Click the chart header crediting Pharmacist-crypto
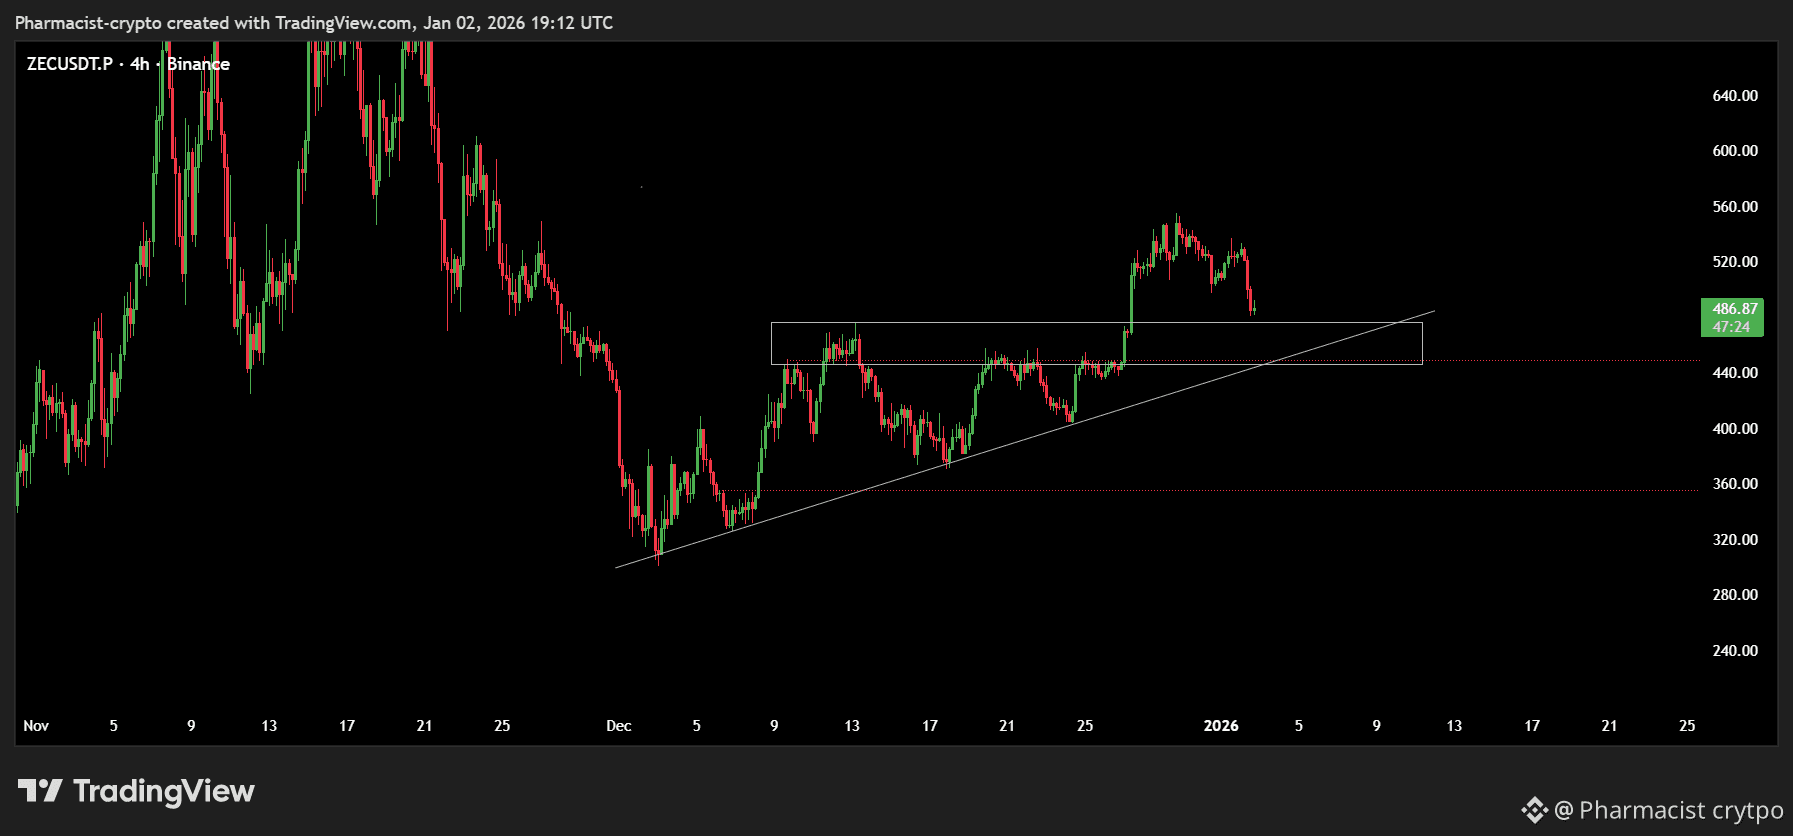Image resolution: width=1793 pixels, height=836 pixels. [x=314, y=22]
